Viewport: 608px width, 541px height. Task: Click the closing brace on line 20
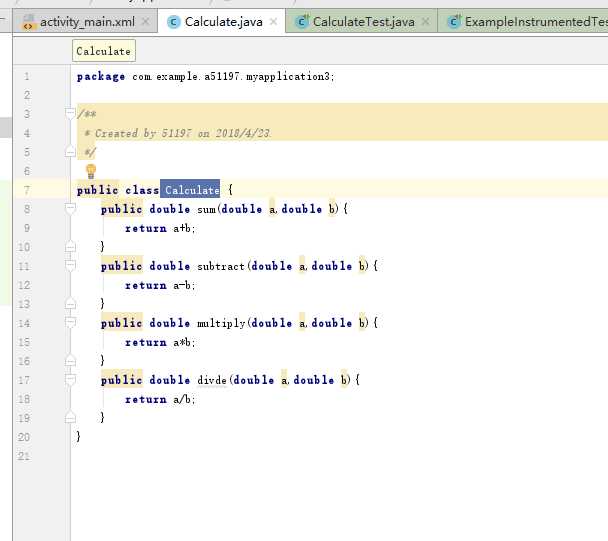pos(78,436)
